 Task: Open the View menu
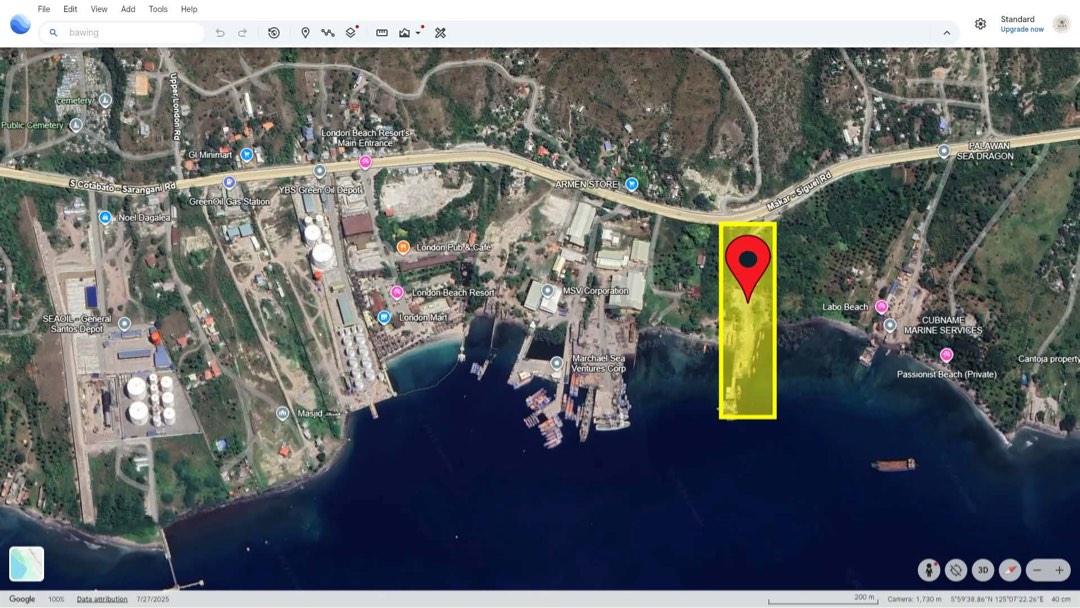coord(99,9)
